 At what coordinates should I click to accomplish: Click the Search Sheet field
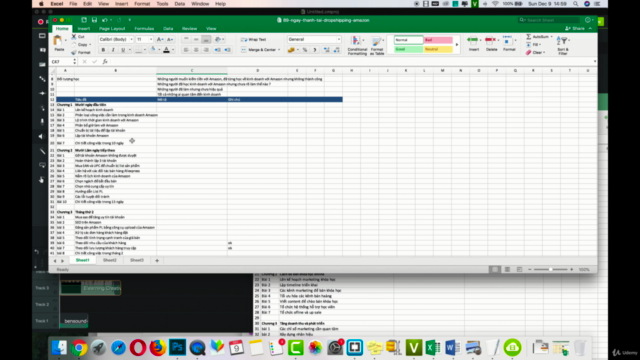point(549,20)
